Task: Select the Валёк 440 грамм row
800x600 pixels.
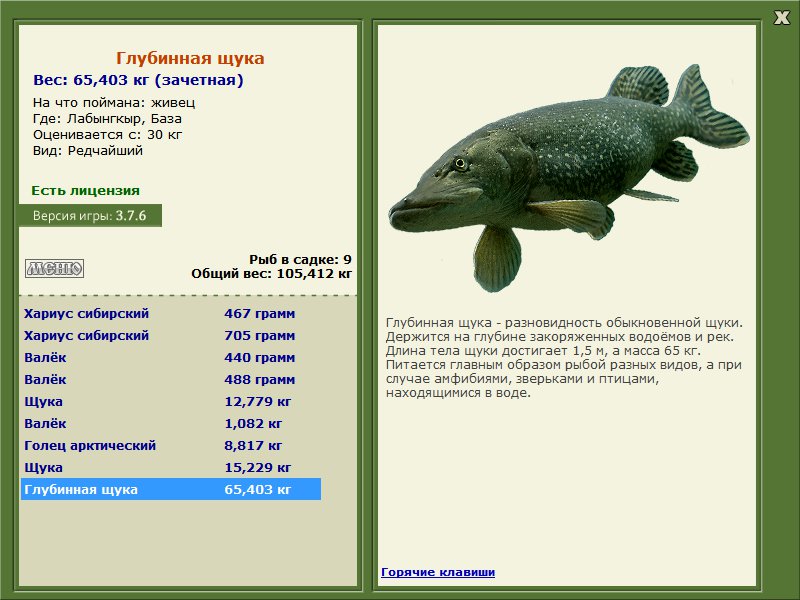Action: (x=171, y=357)
